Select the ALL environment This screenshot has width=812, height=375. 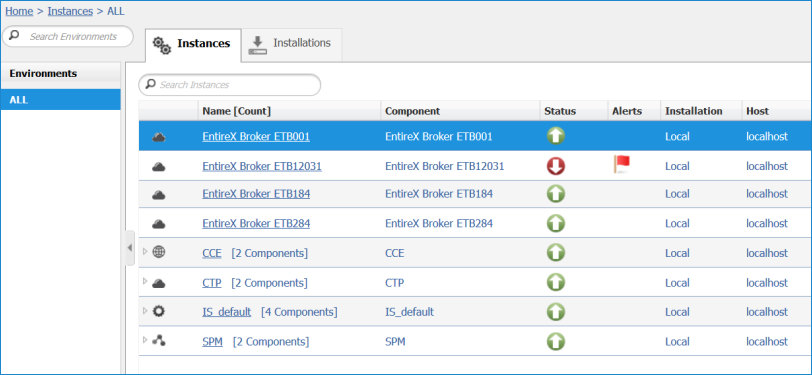pyautogui.click(x=61, y=100)
